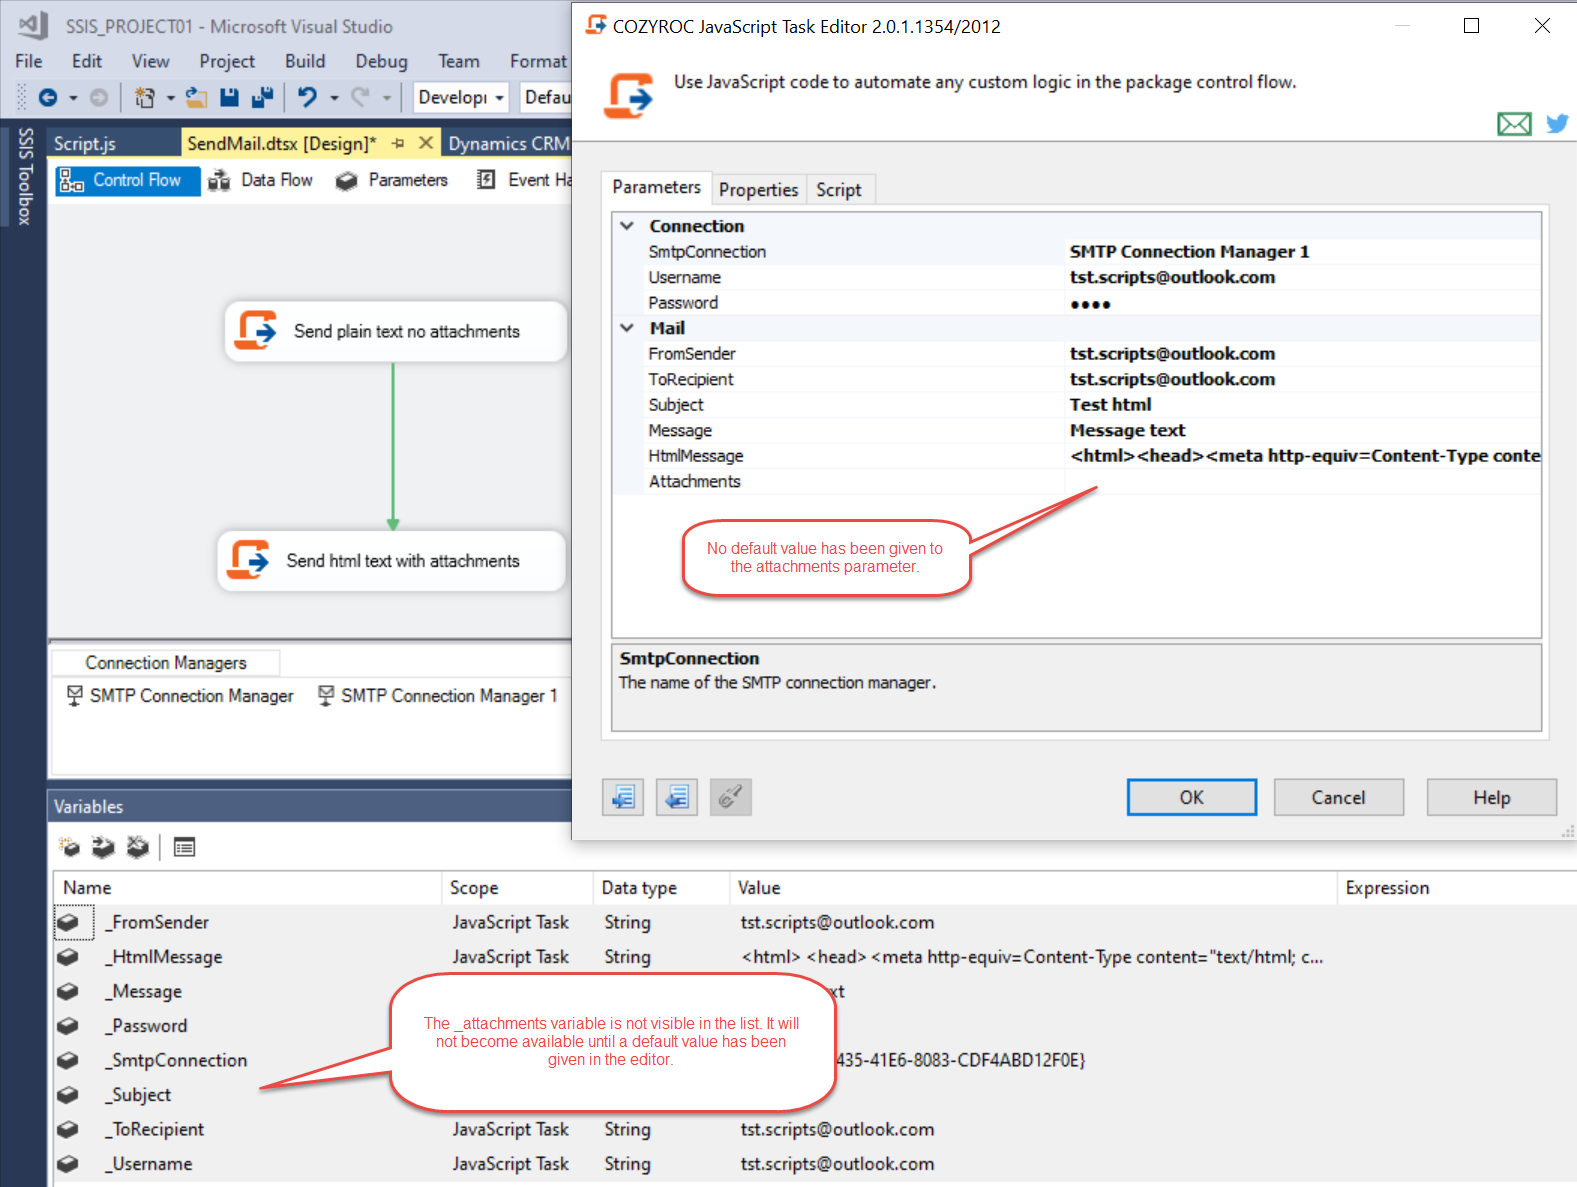Select the _ToRecipient variable name
1577x1187 pixels.
click(157, 1129)
